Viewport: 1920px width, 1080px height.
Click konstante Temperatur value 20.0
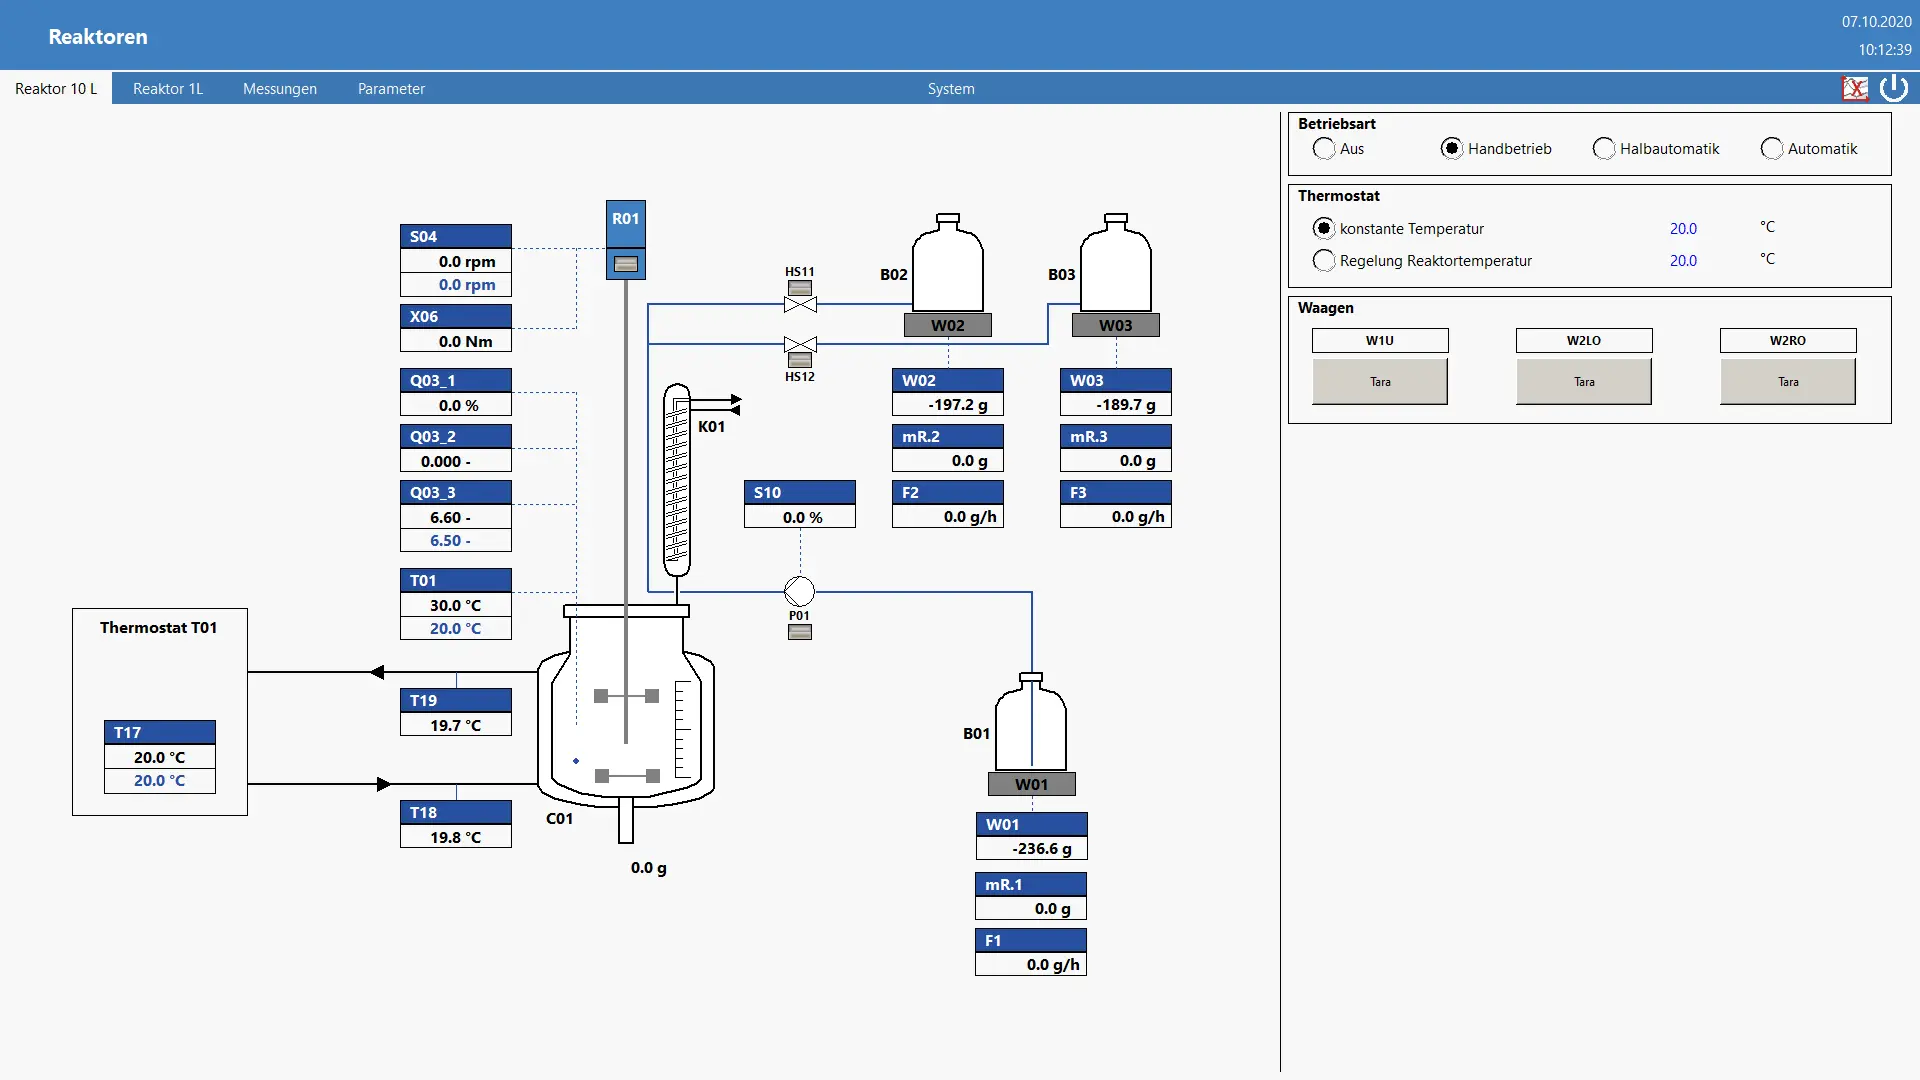coord(1683,229)
